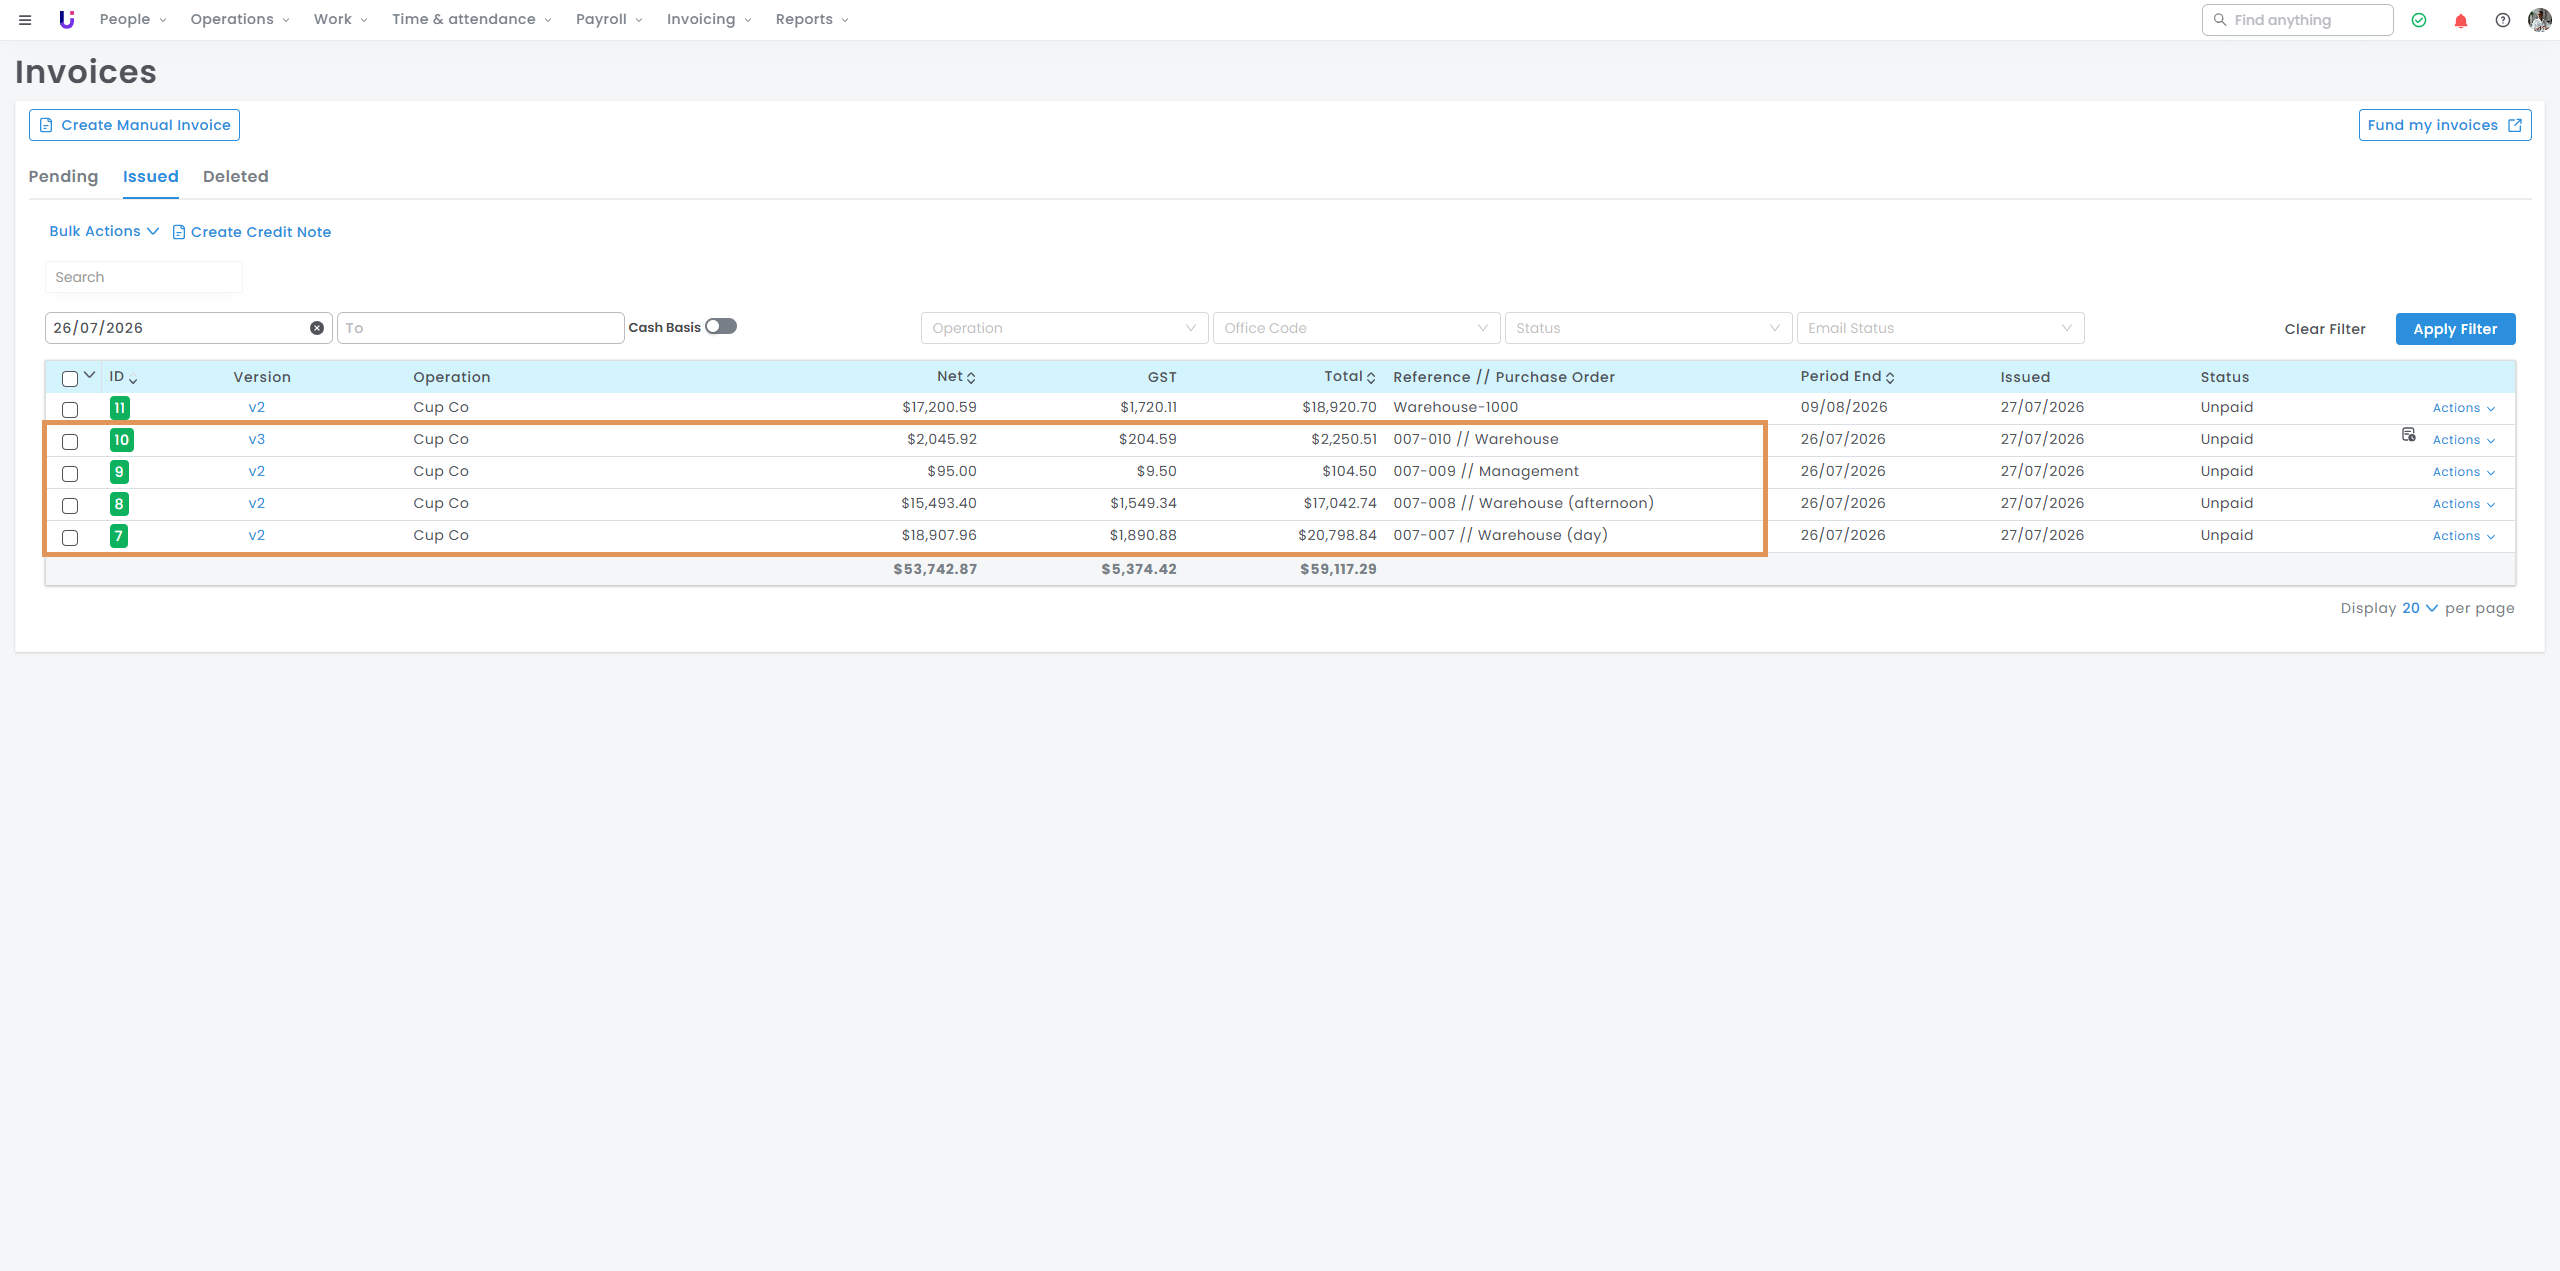The image size is (2560, 1271).
Task: Open the hamburger navigation menu
Action: point(25,20)
